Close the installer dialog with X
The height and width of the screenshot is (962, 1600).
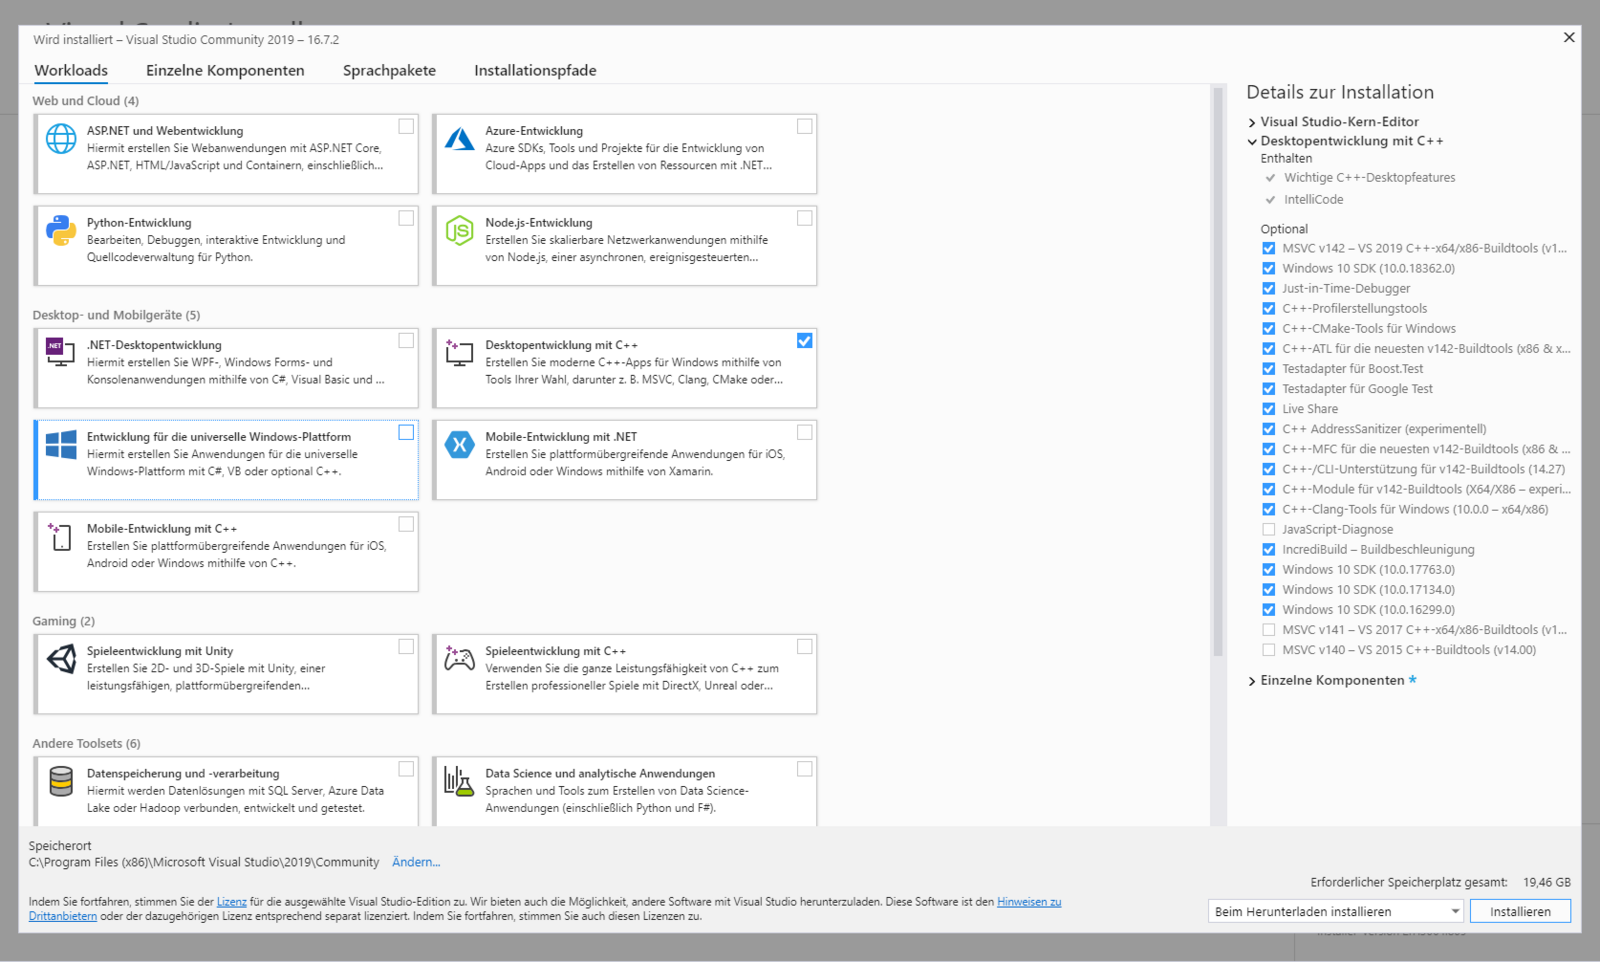point(1568,38)
